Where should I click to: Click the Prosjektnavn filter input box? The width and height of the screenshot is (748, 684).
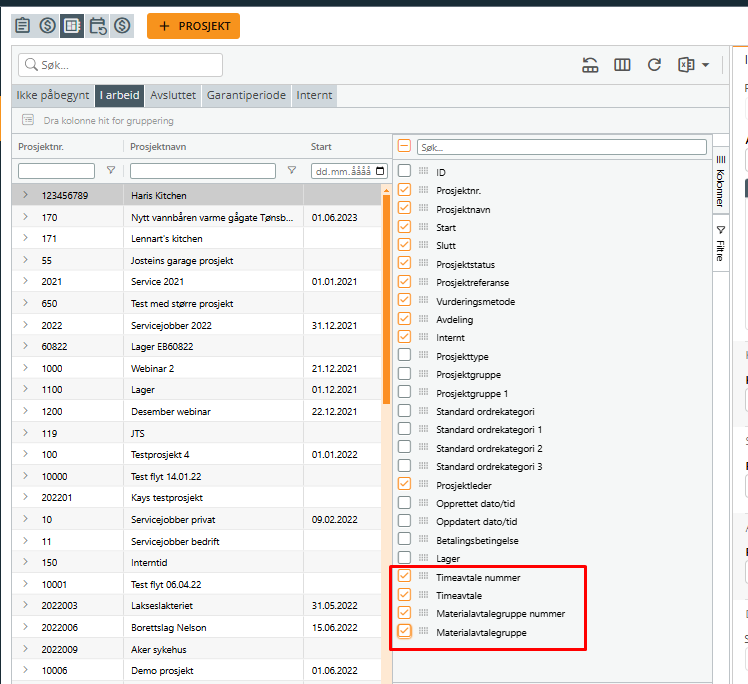pyautogui.click(x=203, y=171)
